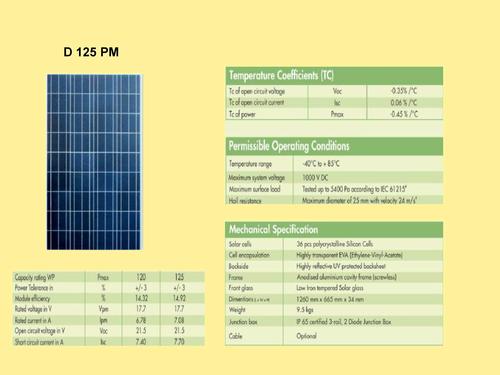Image resolution: width=500 pixels, height=375 pixels.
Task: Select the "Tc of power" label
Action: coord(242,114)
